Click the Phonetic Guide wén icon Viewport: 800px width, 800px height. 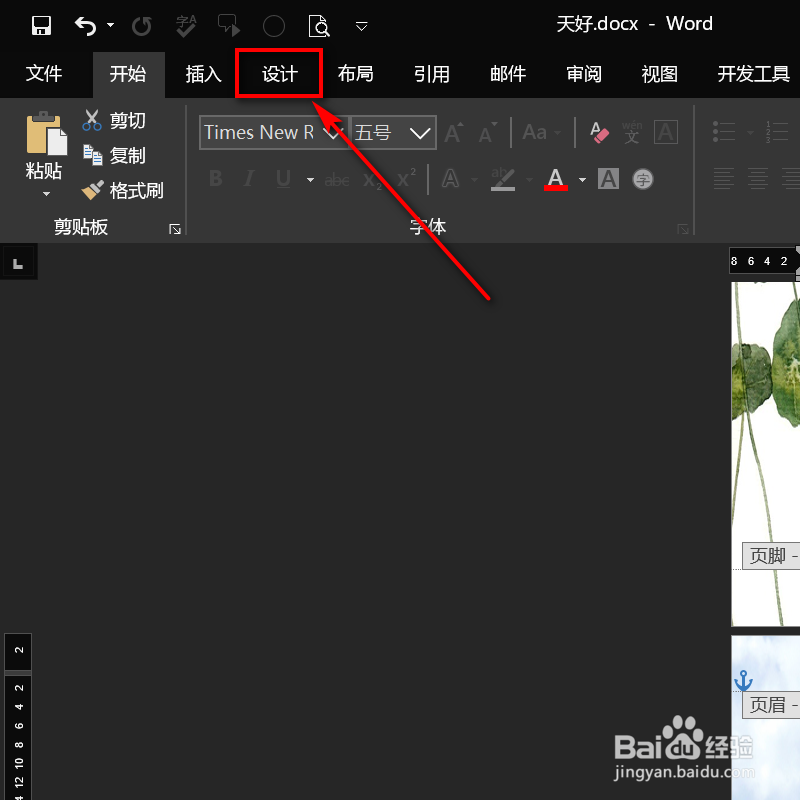pyautogui.click(x=632, y=133)
